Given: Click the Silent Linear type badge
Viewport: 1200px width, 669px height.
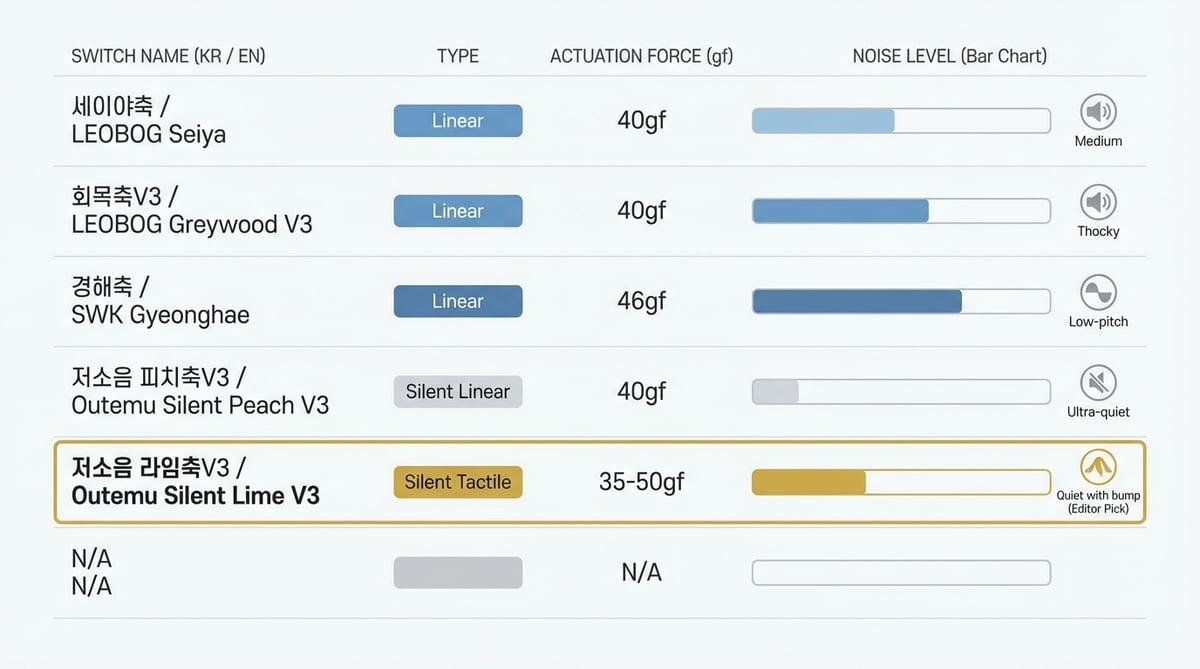Looking at the screenshot, I should pyautogui.click(x=458, y=392).
